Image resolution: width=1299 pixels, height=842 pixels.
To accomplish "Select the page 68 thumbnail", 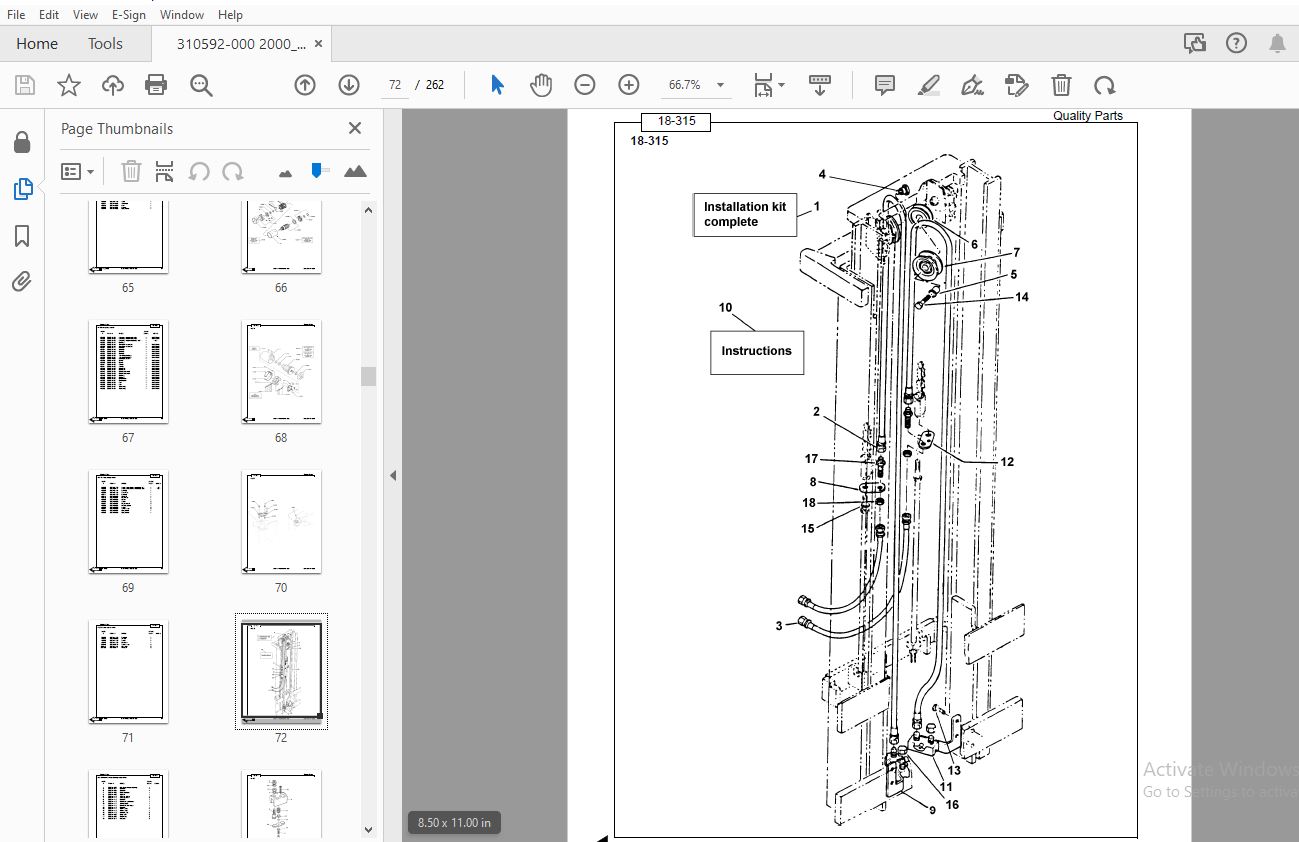I will pyautogui.click(x=281, y=372).
